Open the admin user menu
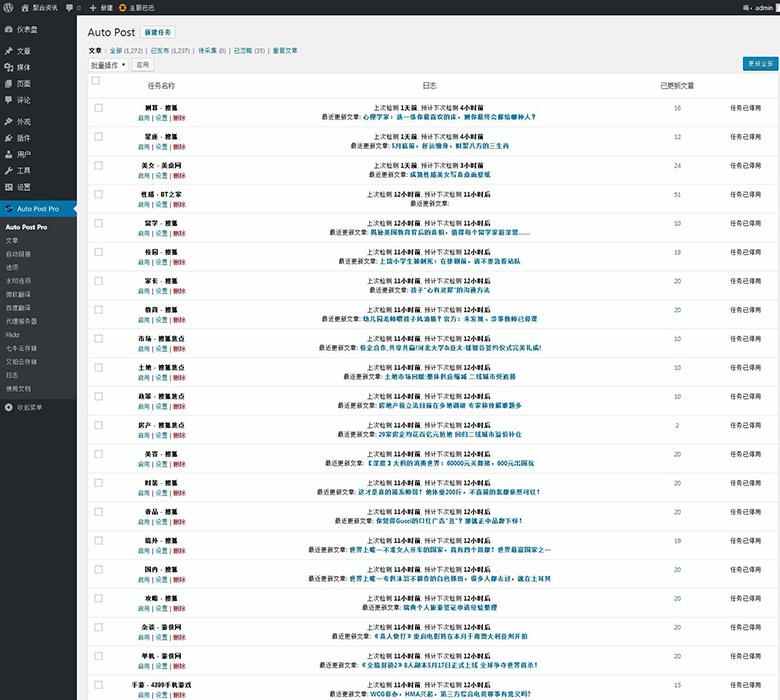The image size is (780, 700). tap(760, 8)
